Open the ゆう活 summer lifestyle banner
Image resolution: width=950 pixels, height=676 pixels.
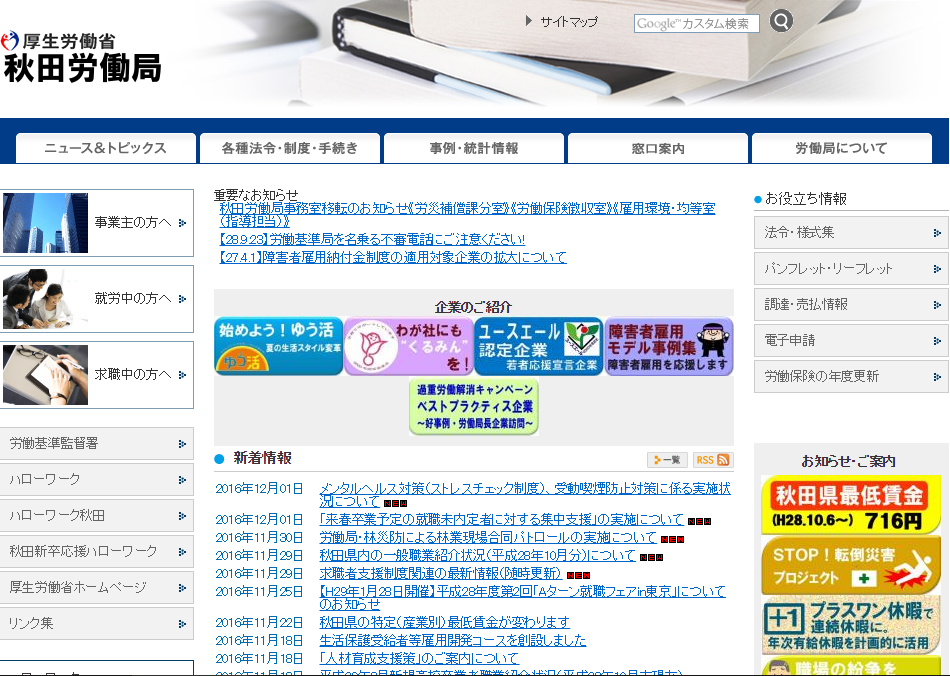279,347
